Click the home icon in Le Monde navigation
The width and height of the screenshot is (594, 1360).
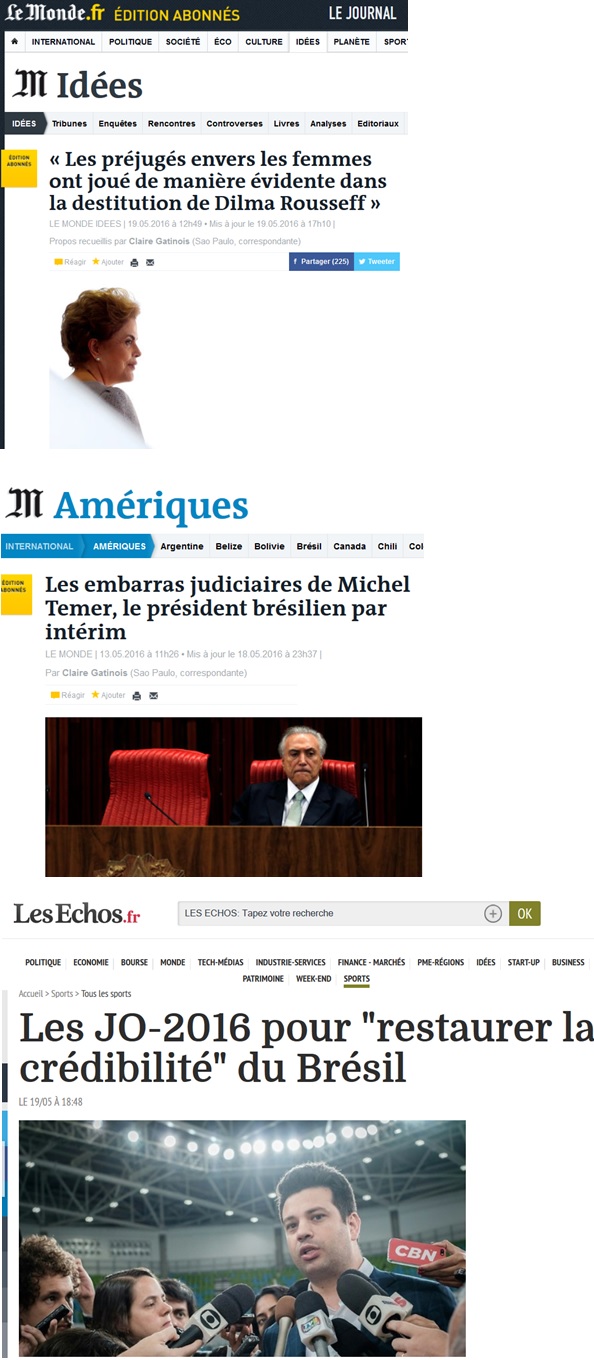click(14, 42)
